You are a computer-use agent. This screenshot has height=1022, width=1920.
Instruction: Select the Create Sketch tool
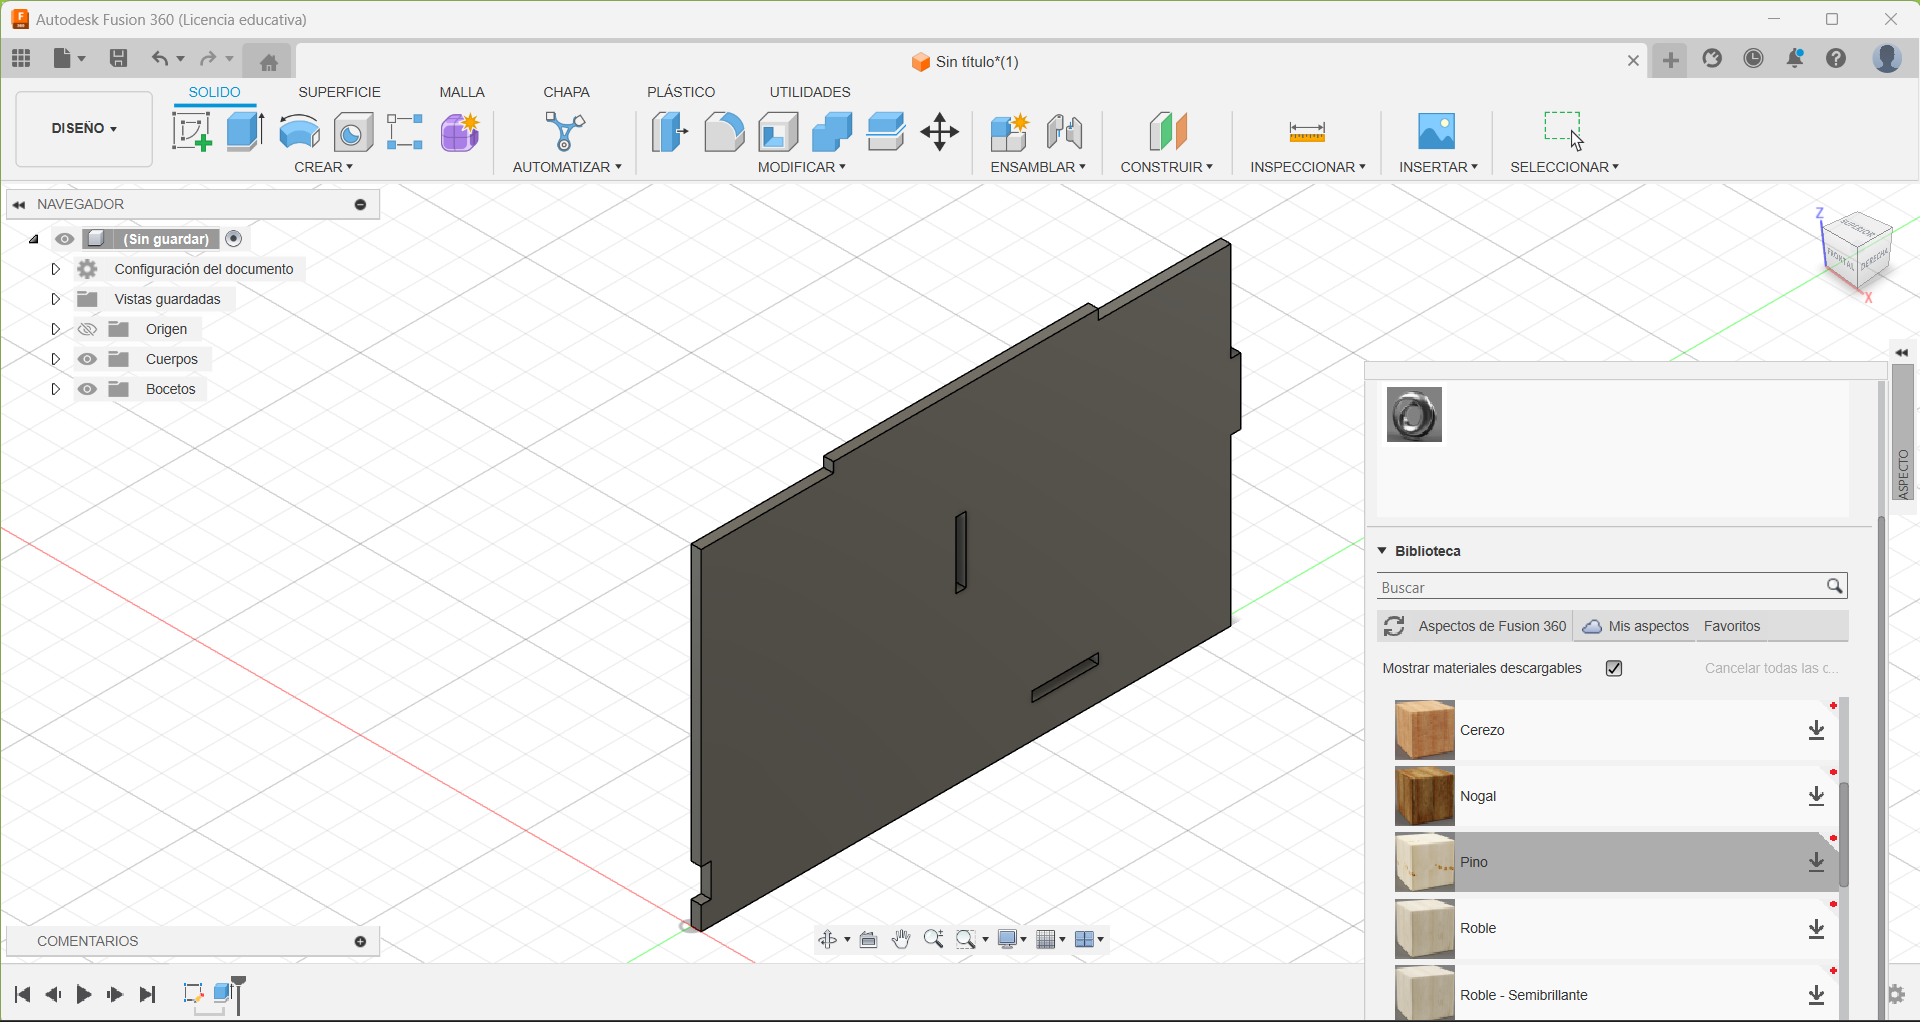pos(191,132)
